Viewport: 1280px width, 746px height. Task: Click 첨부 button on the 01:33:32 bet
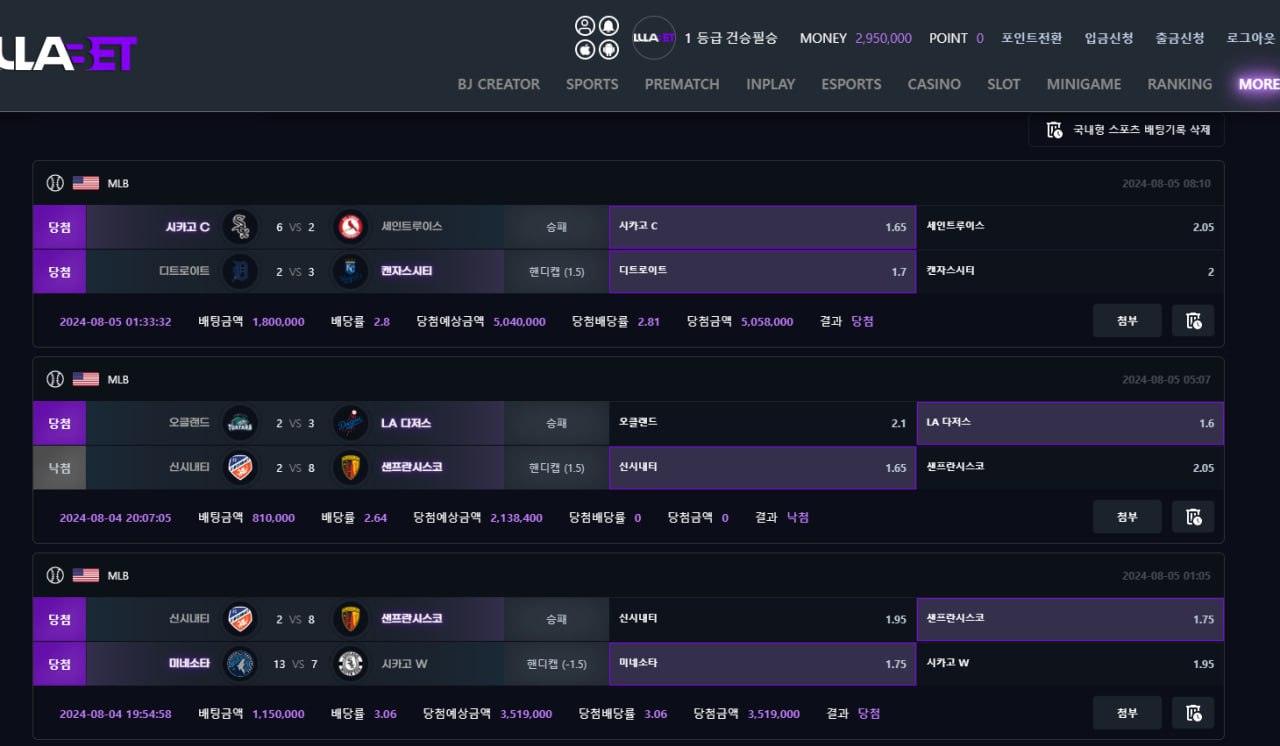[1127, 321]
